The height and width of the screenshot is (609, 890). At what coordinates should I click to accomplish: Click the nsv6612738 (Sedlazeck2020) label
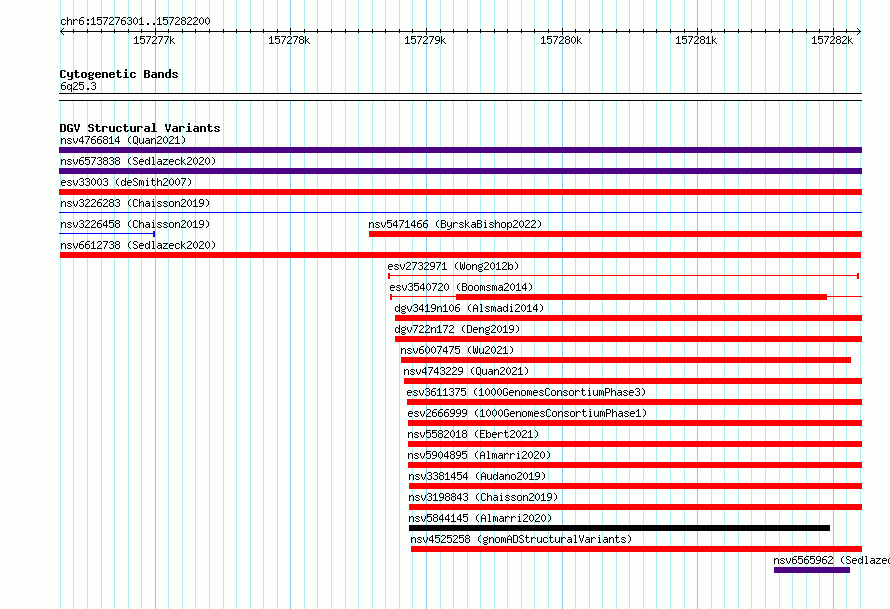click(x=138, y=245)
